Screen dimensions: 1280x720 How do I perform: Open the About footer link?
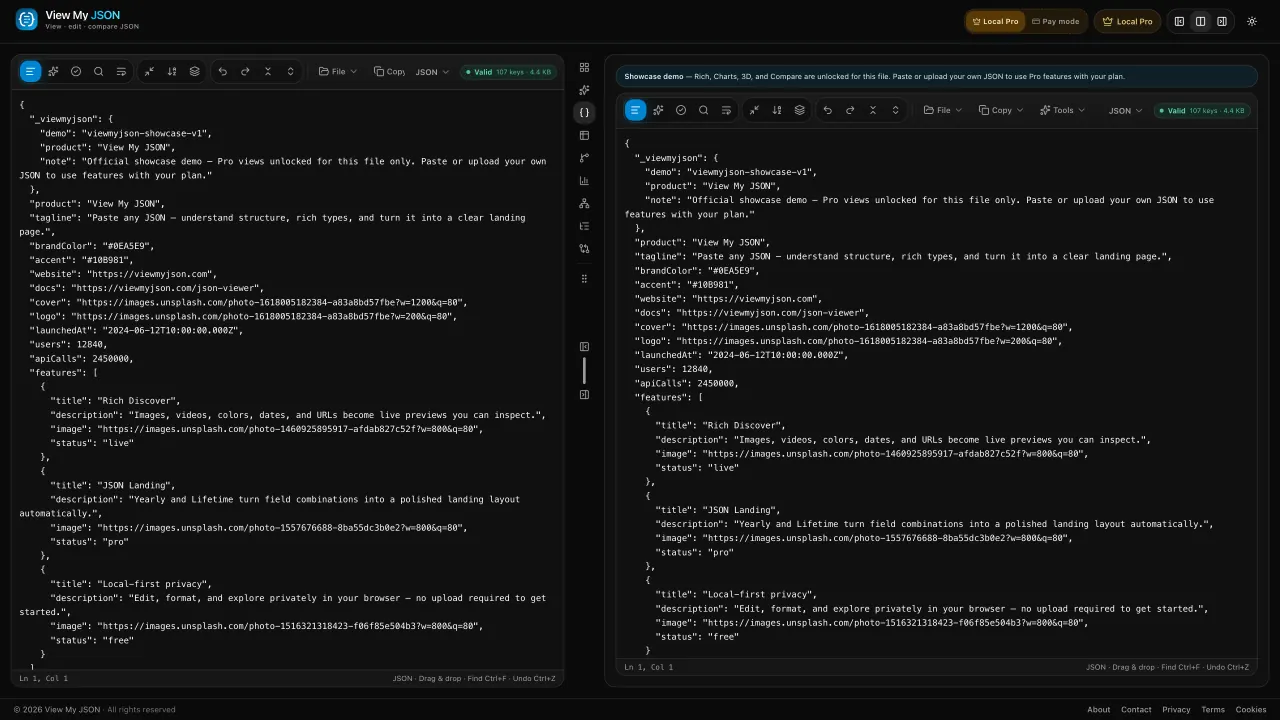1098,710
